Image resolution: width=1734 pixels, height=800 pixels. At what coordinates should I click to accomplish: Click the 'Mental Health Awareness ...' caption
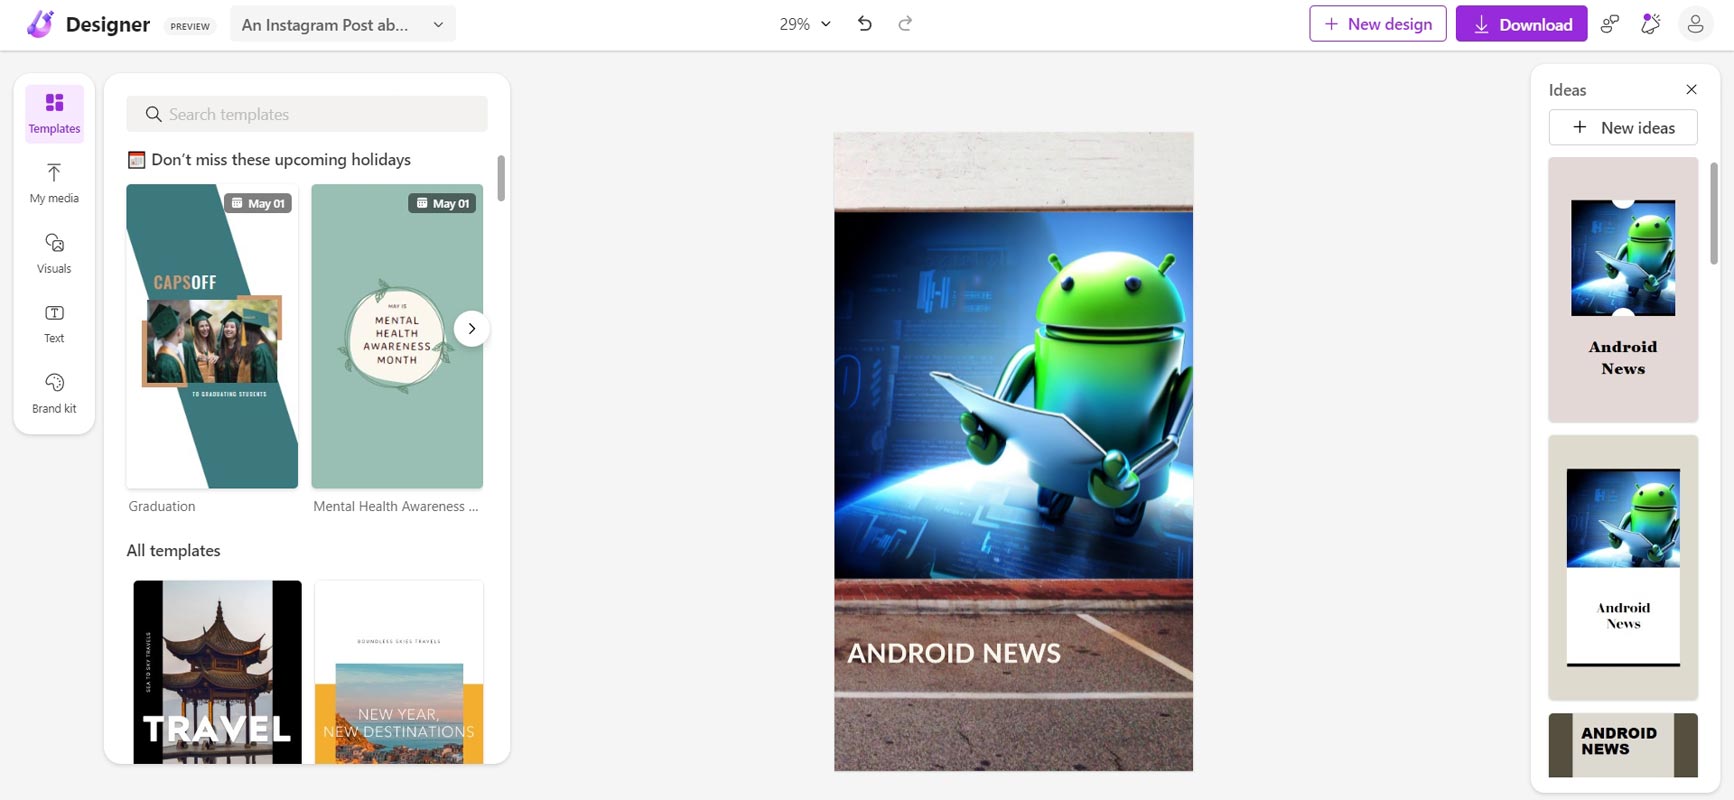pos(396,506)
